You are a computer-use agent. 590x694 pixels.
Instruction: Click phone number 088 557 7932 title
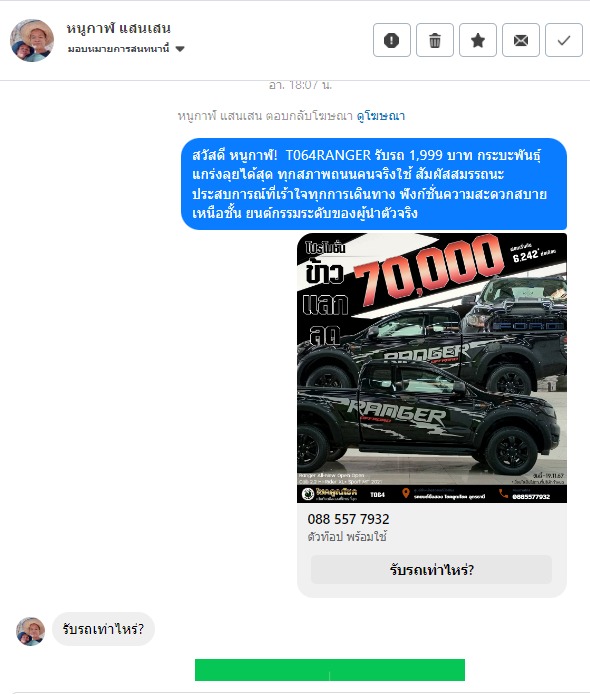pos(348,519)
